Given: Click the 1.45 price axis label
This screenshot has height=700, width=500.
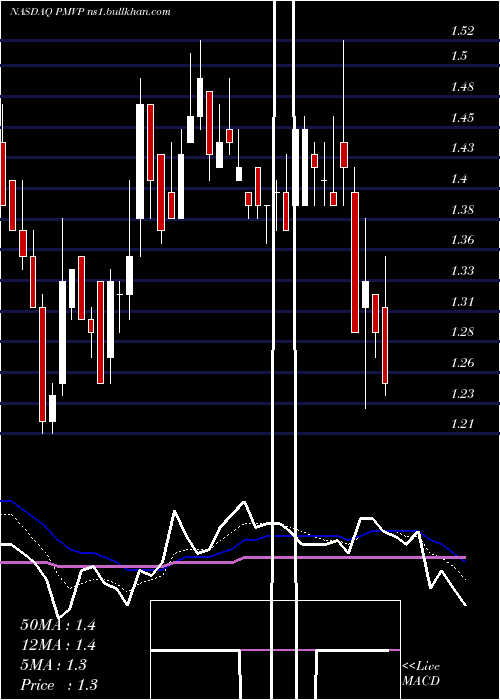Looking at the screenshot, I should pyautogui.click(x=462, y=118).
